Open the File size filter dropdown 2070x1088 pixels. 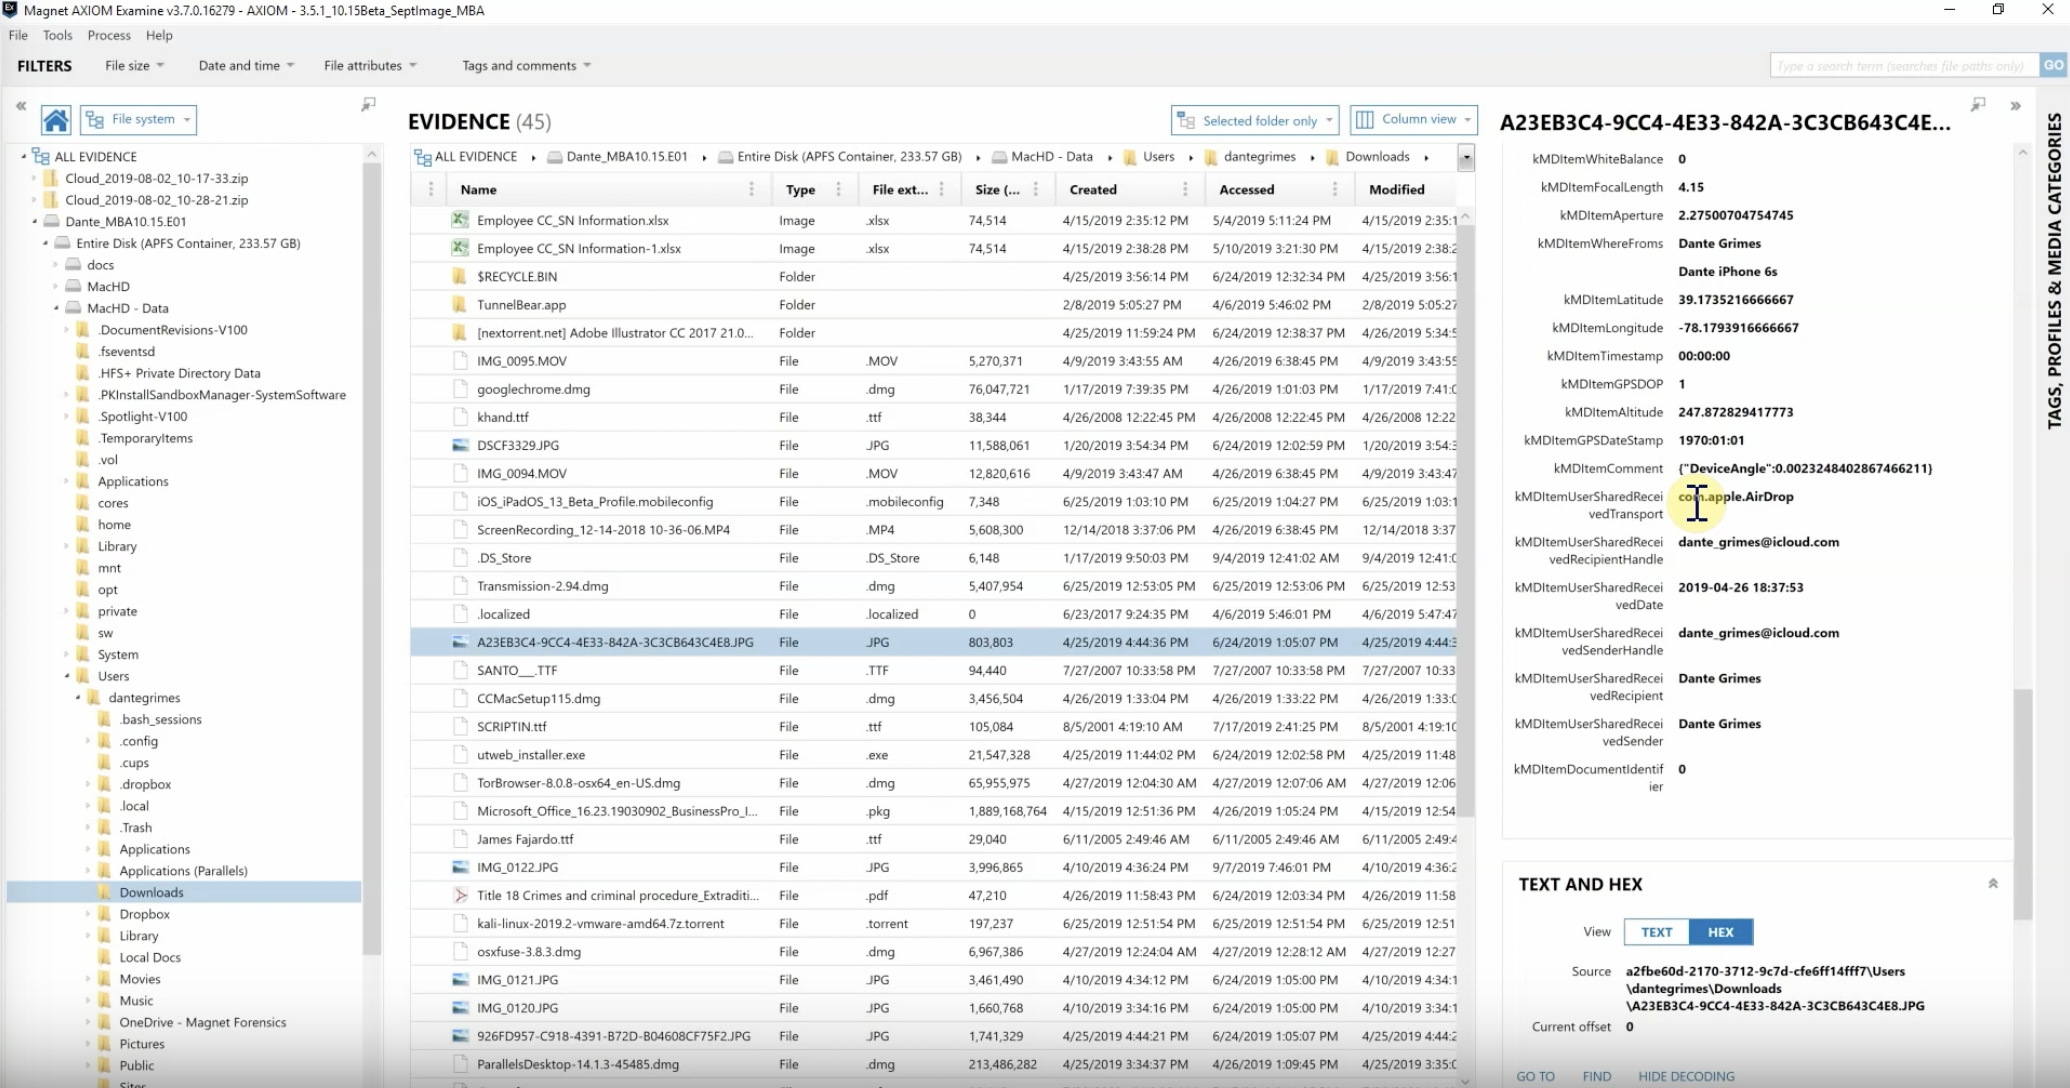[134, 65]
